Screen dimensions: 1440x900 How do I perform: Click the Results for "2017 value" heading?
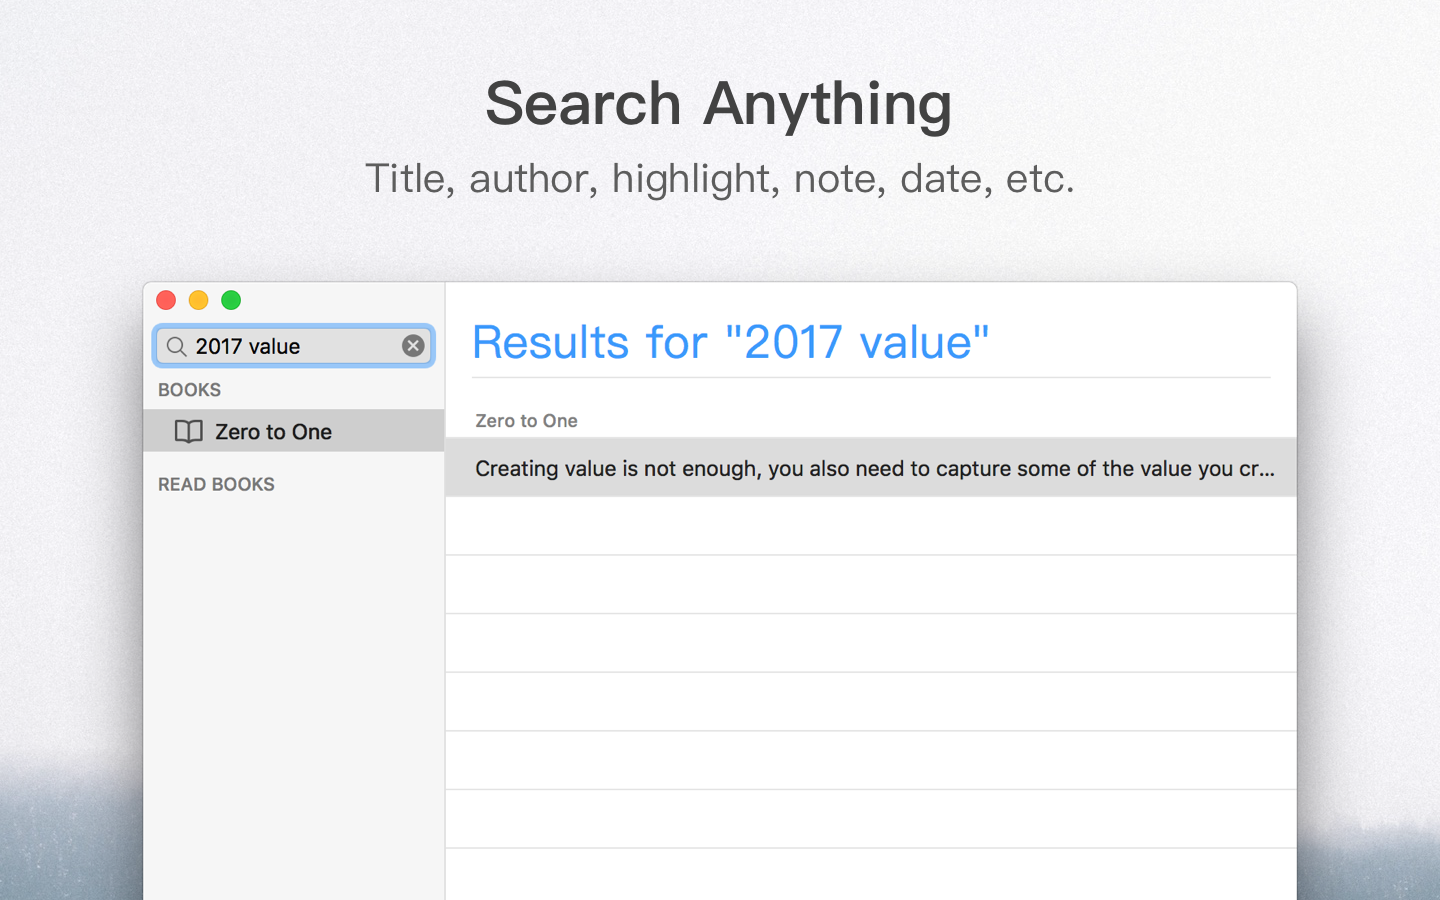tap(730, 342)
